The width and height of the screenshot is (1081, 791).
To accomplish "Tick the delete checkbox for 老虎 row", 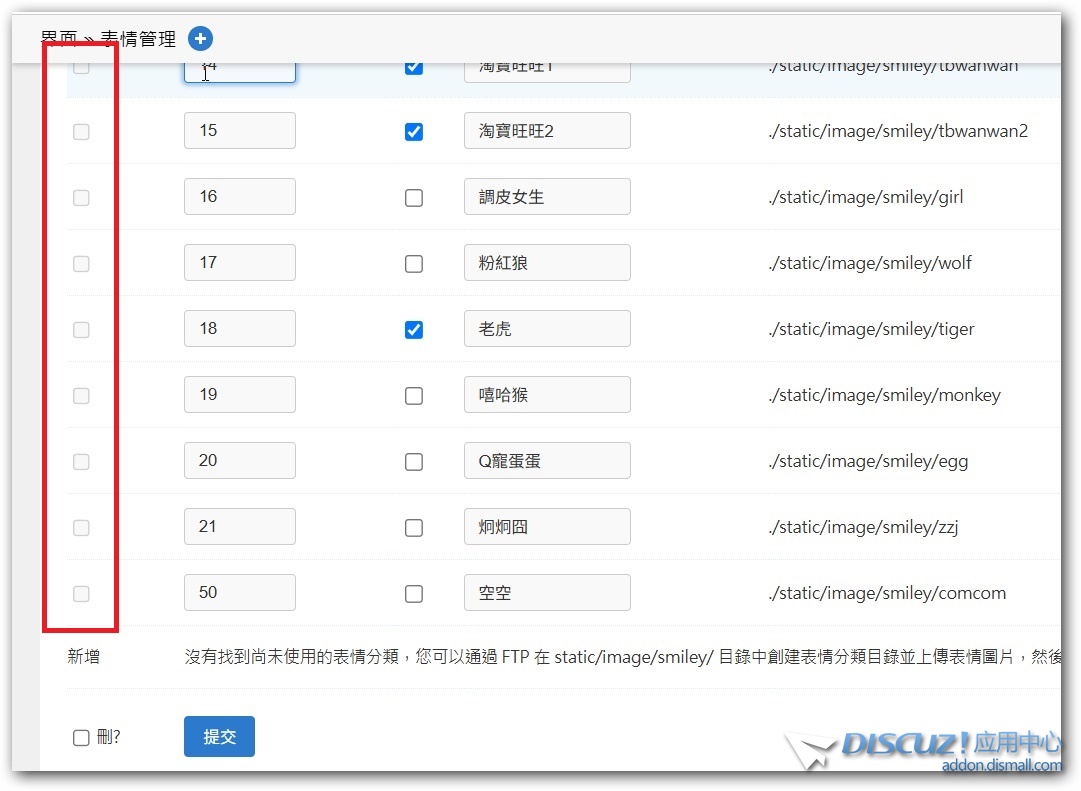I will (x=81, y=330).
